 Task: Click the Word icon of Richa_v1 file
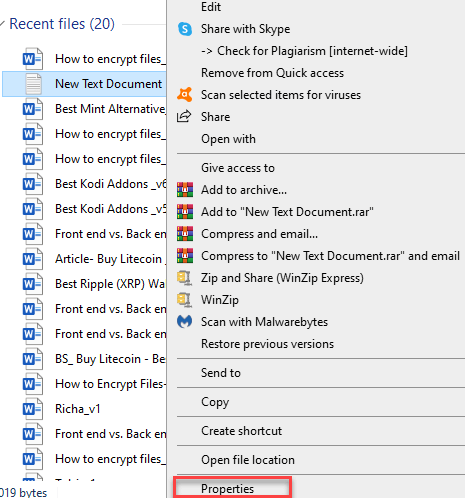coord(33,409)
